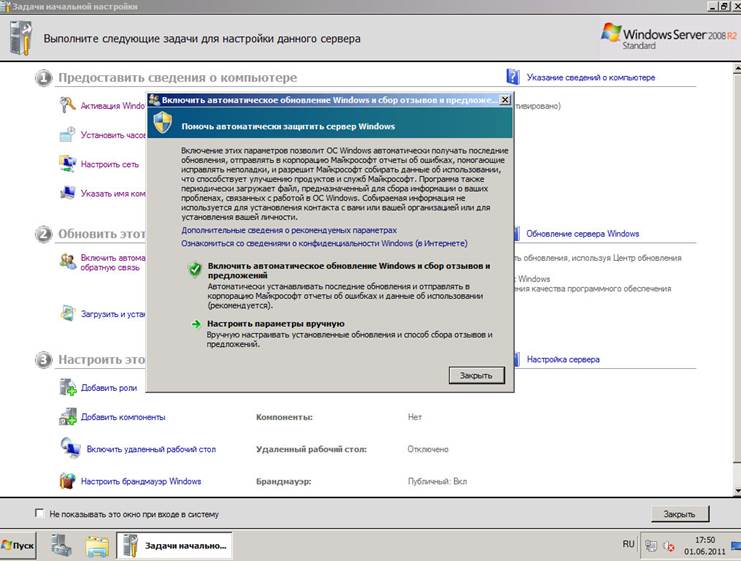
Task: Click the 'Компоненты:' label
Action: pyautogui.click(x=284, y=417)
